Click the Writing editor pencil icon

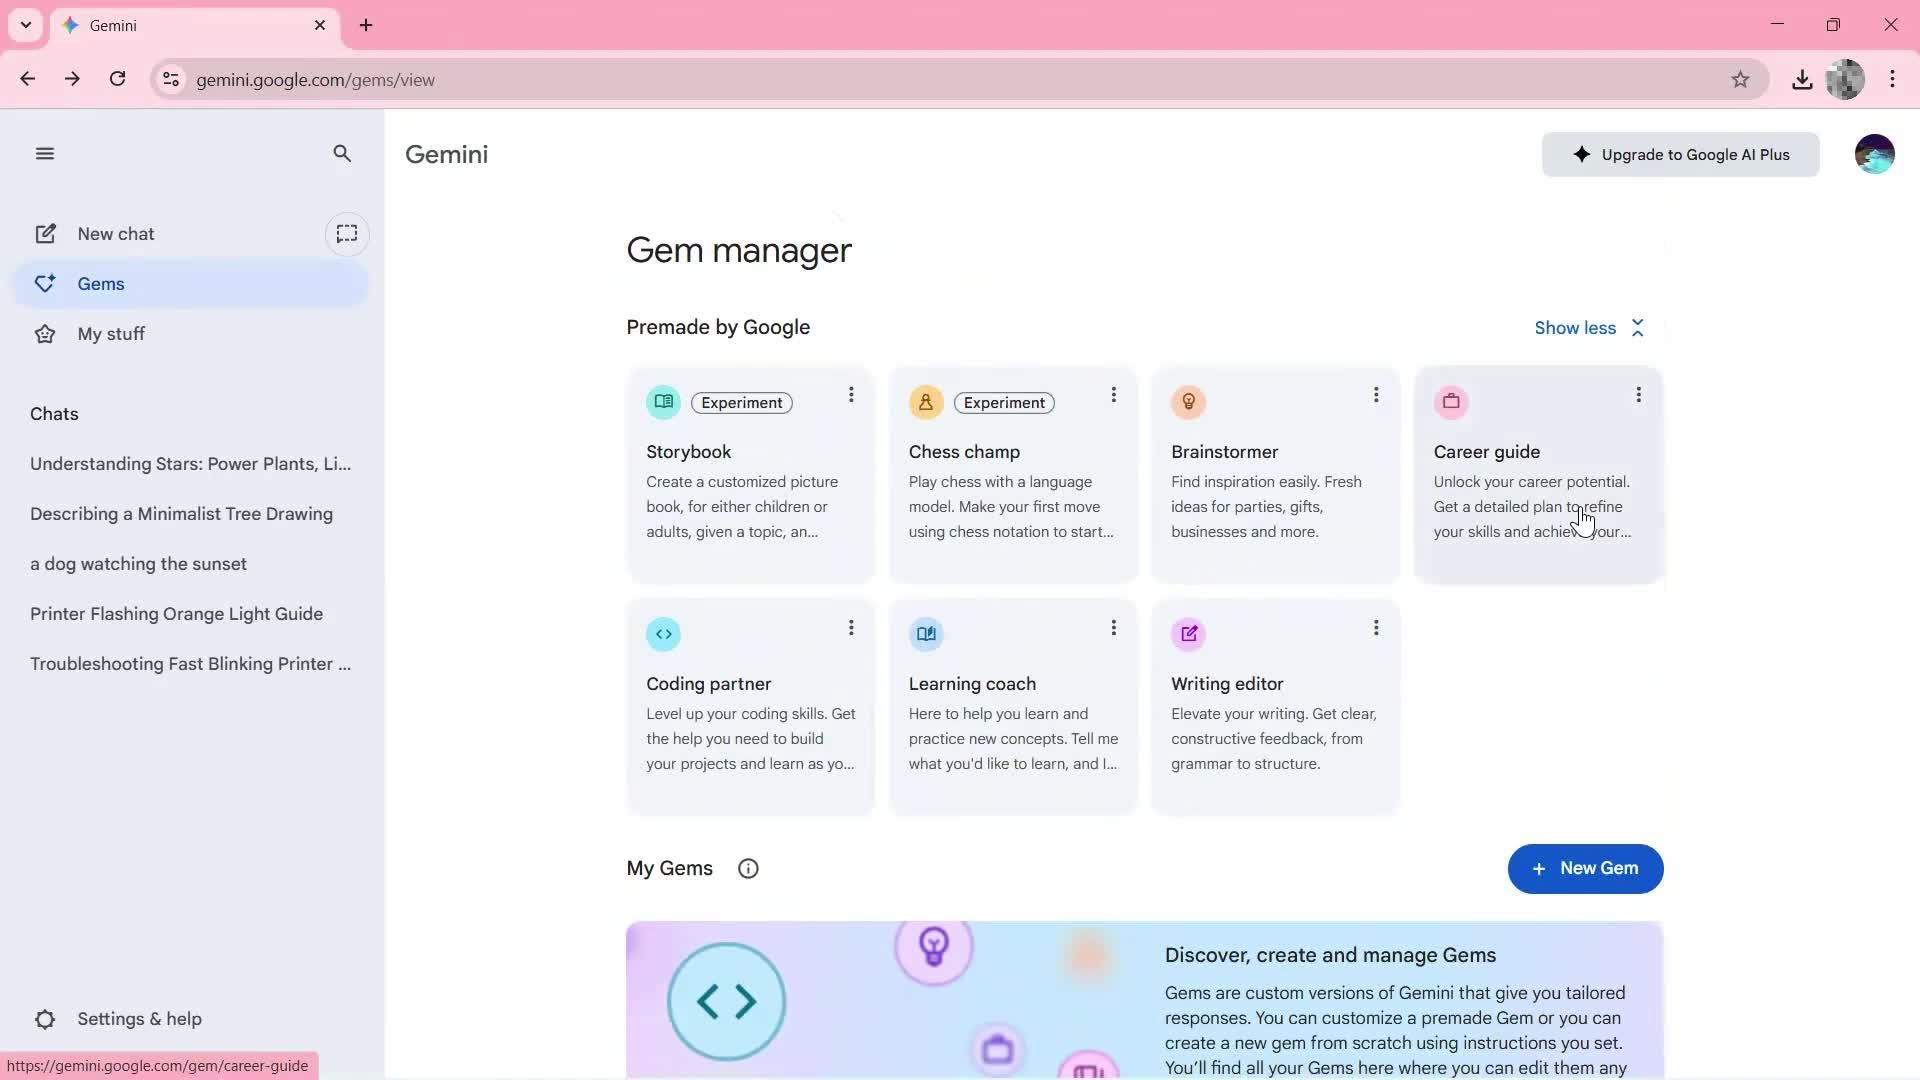(x=1188, y=634)
